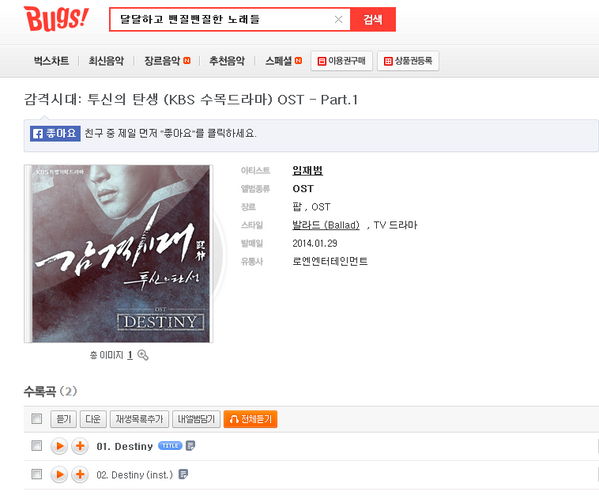This screenshot has width=599, height=499.
Task: Open artist link 임재범
Action: [x=308, y=170]
